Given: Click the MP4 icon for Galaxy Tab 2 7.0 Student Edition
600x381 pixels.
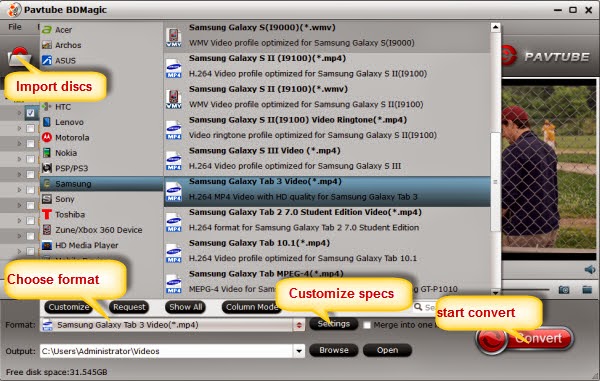Looking at the screenshot, I should coord(174,222).
